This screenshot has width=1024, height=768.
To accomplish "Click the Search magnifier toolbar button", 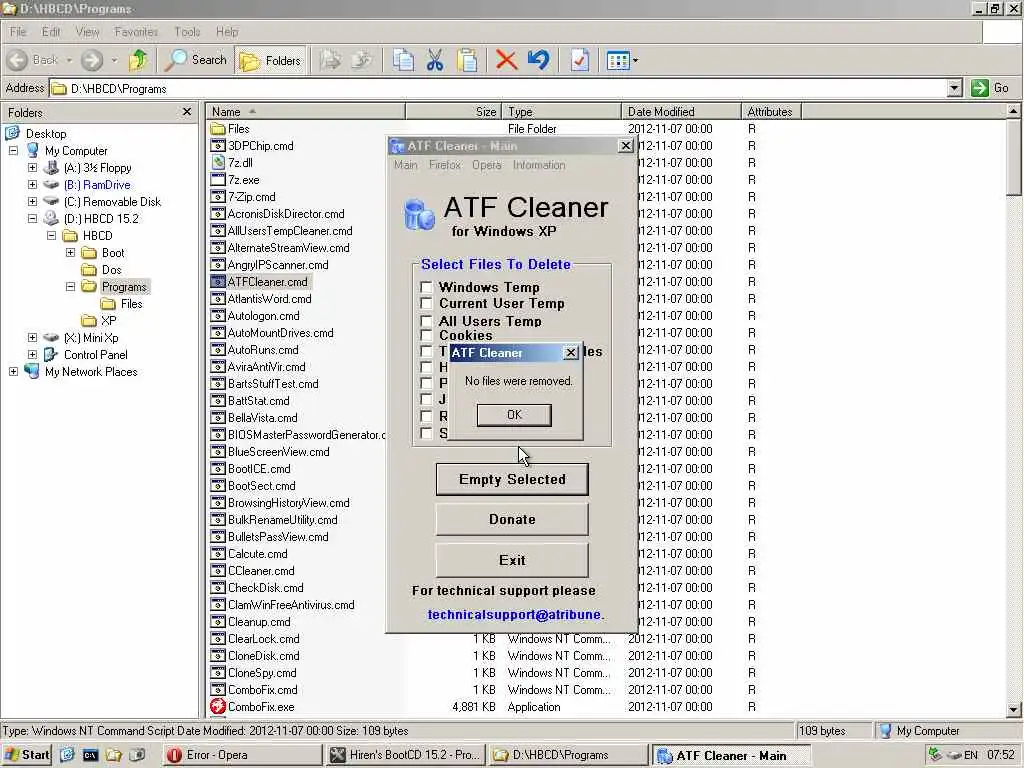I will [195, 60].
